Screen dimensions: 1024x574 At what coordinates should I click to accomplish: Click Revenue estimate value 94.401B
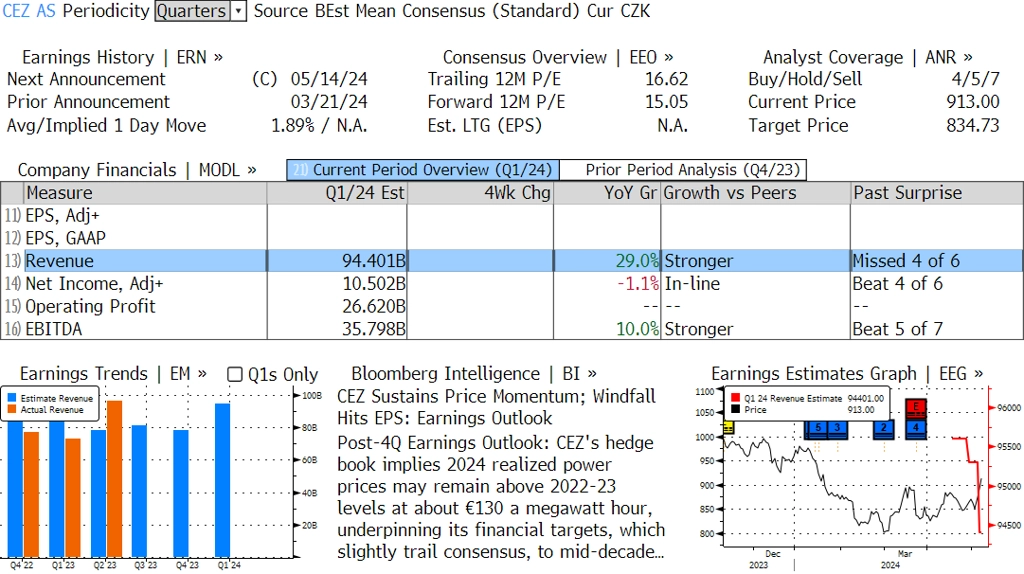click(x=374, y=261)
